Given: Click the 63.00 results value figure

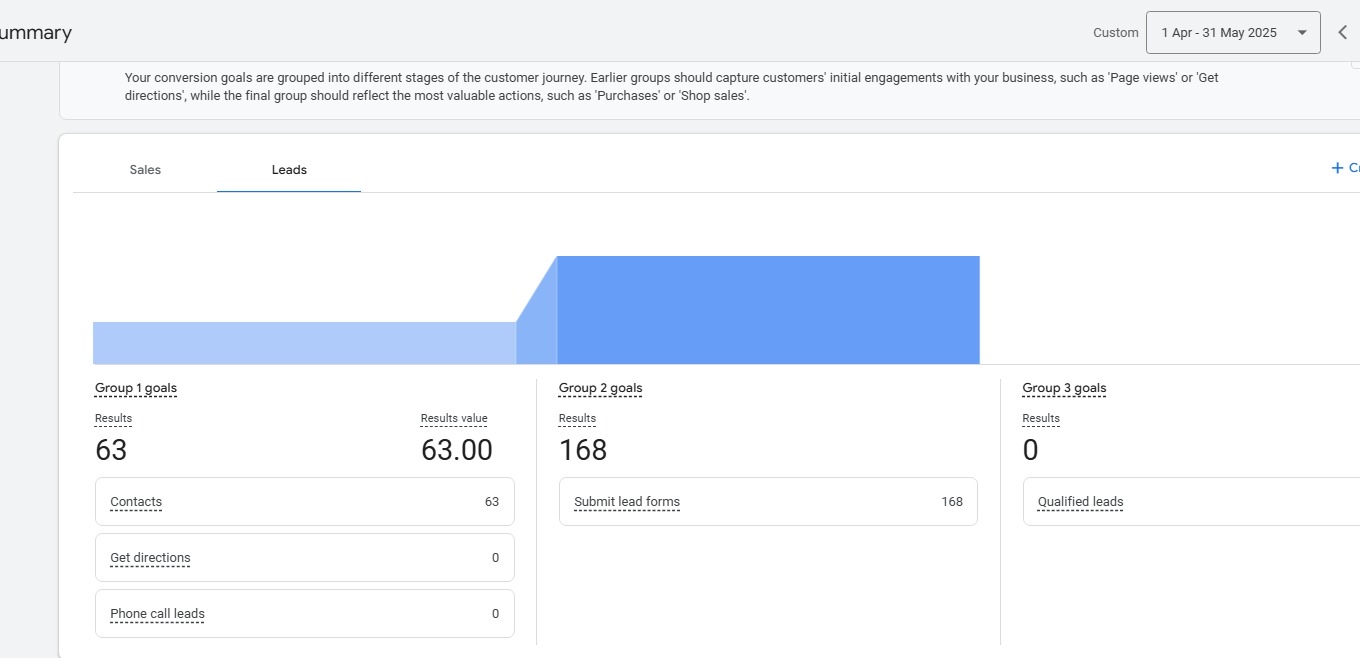Looking at the screenshot, I should (x=456, y=451).
